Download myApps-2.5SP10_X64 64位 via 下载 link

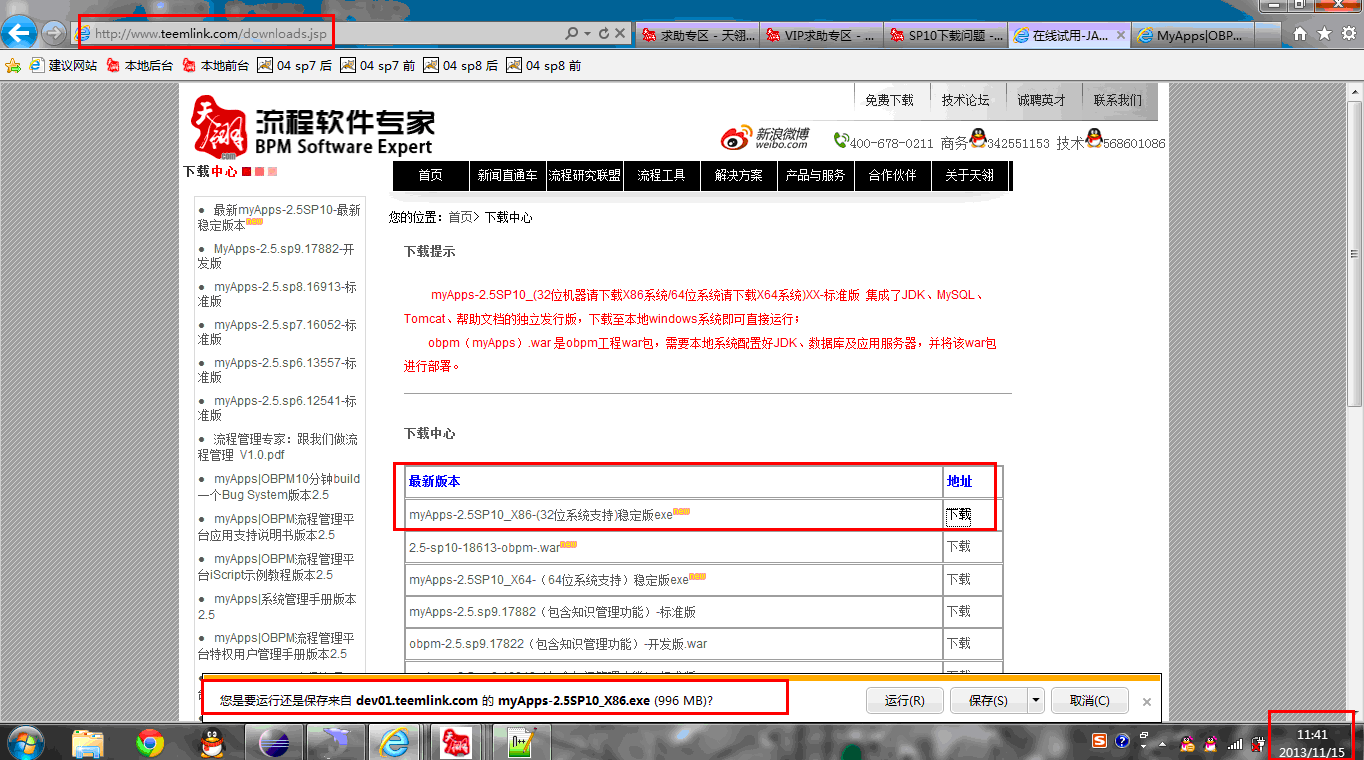click(x=958, y=579)
